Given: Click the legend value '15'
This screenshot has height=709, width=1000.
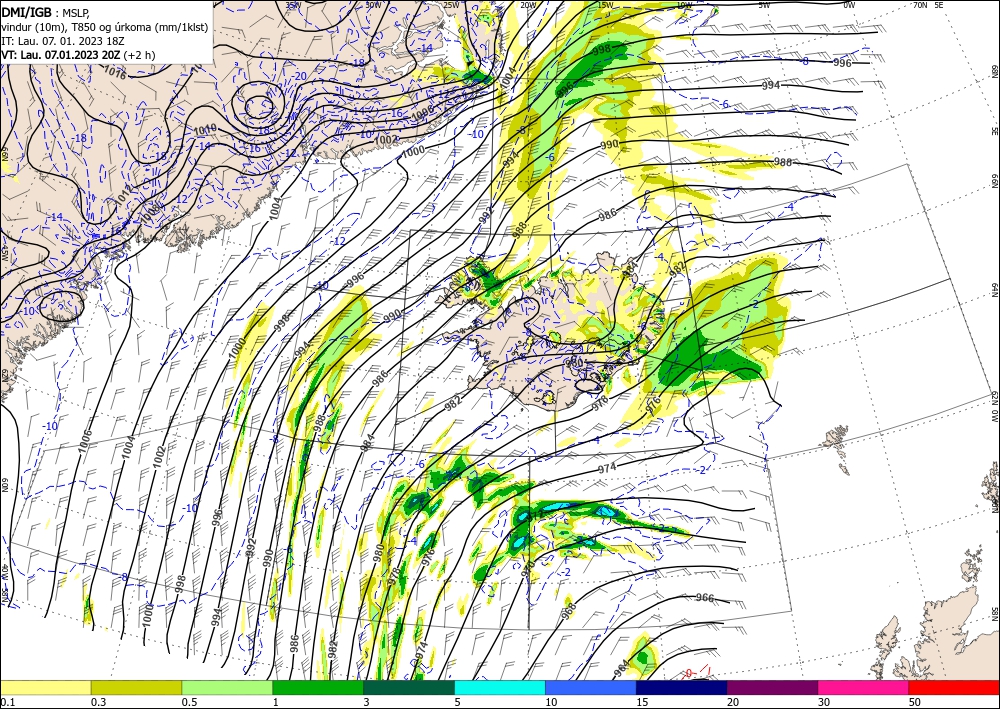Looking at the screenshot, I should (642, 702).
